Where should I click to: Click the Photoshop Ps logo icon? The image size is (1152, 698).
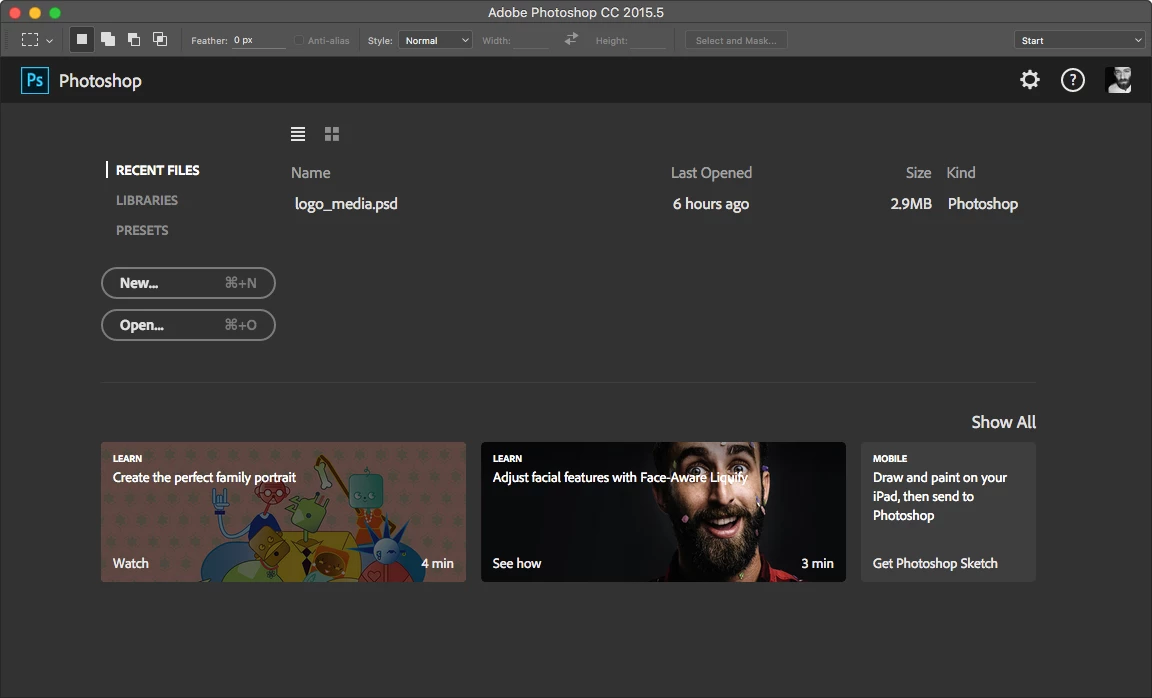click(x=35, y=80)
